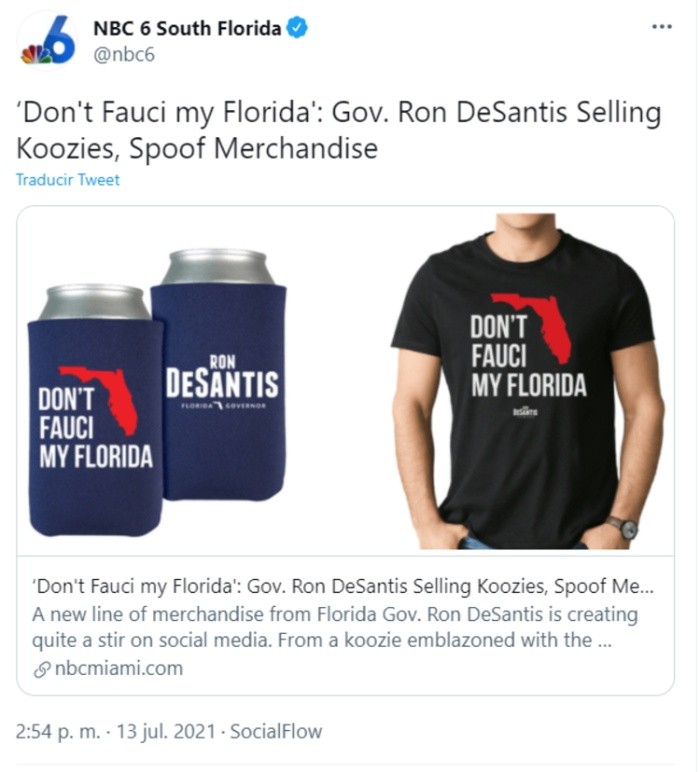Click the card description text

(335, 627)
